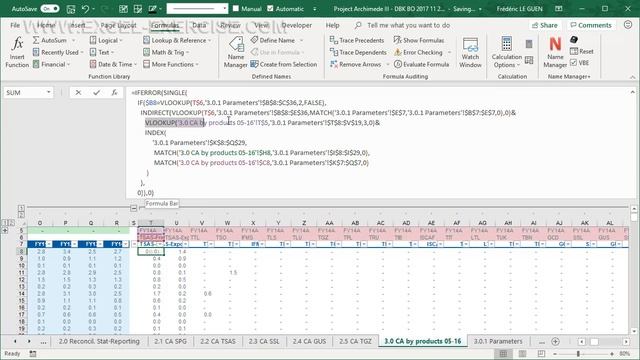Screen dimensions: 640x360
Task: Click Trace Precedents
Action: (x=357, y=40)
